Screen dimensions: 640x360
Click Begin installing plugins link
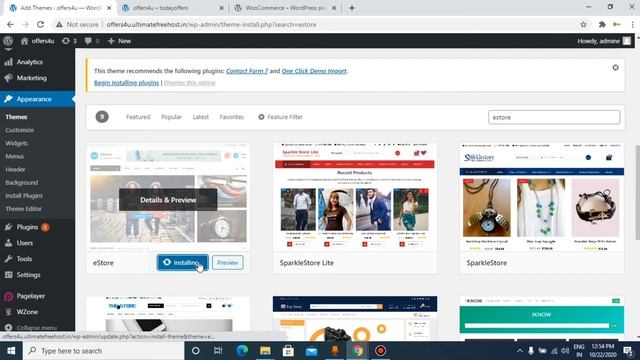127,83
